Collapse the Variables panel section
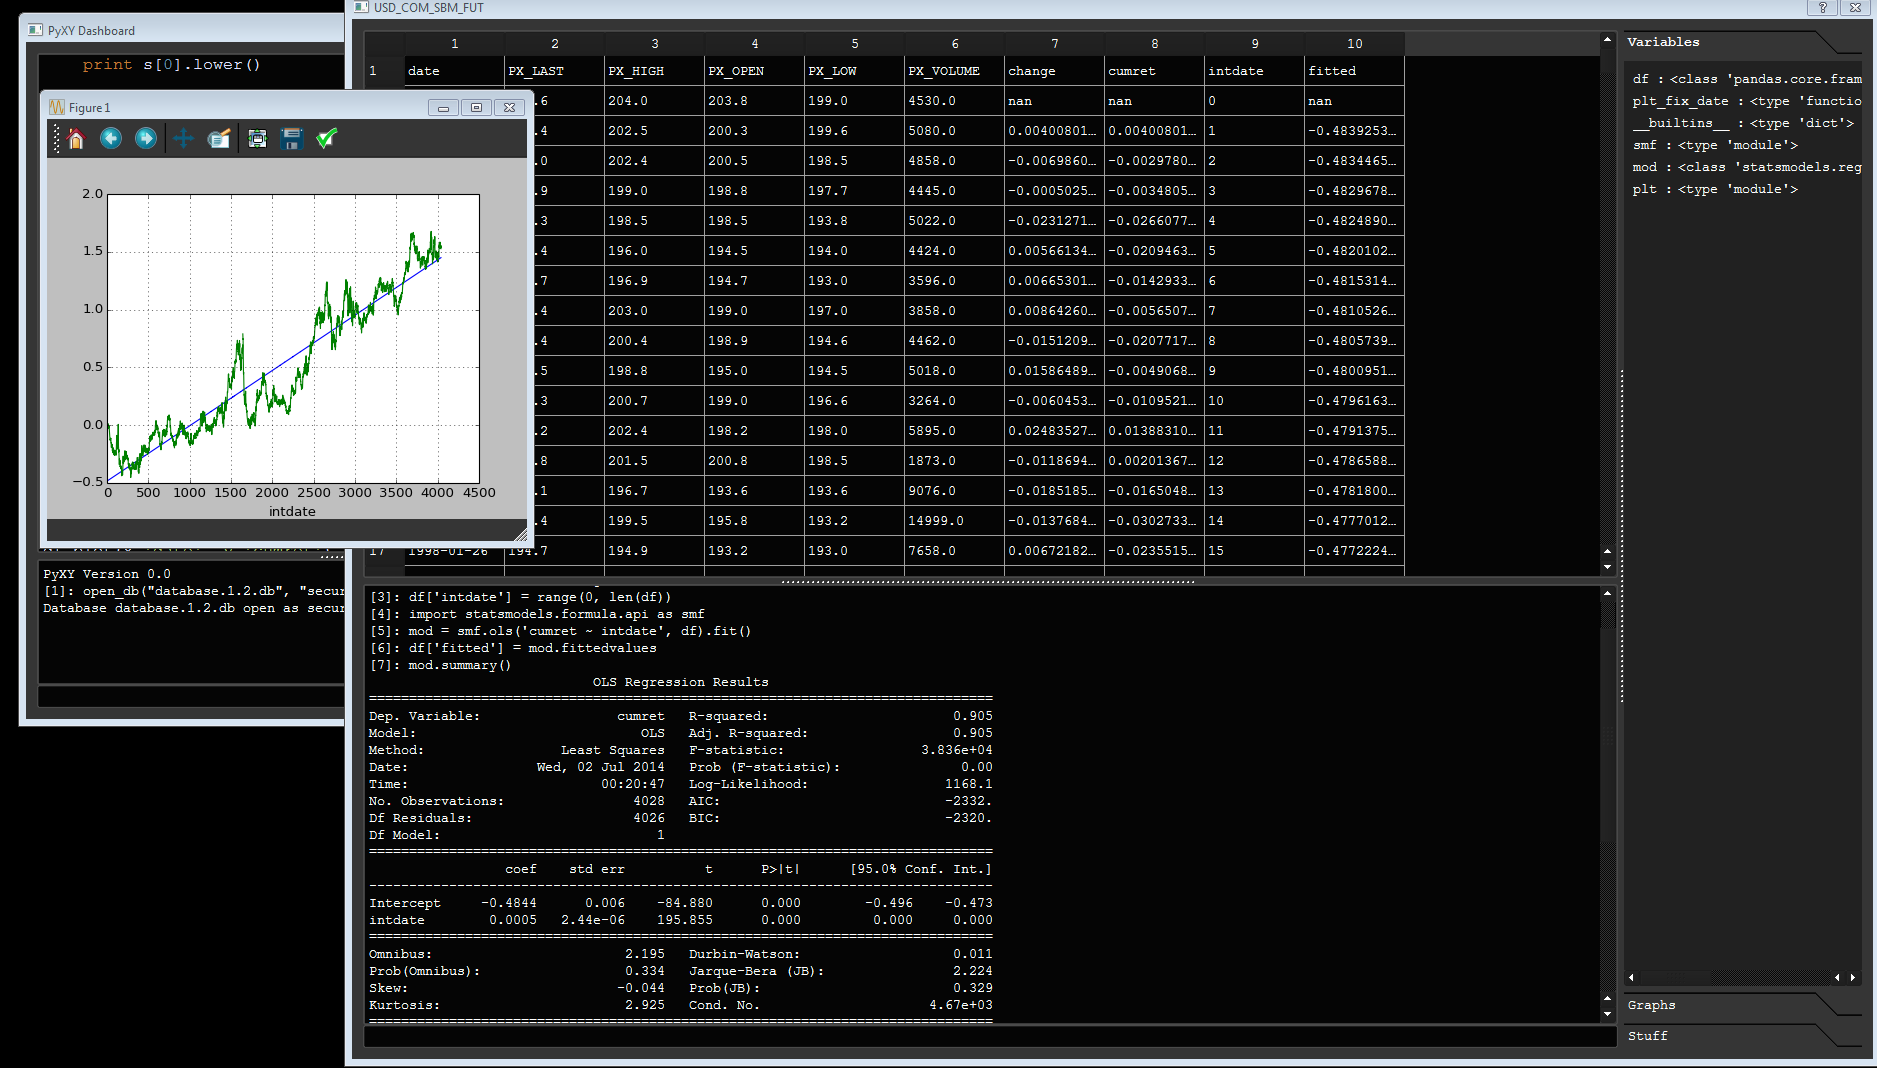The image size is (1877, 1068). tap(1663, 42)
